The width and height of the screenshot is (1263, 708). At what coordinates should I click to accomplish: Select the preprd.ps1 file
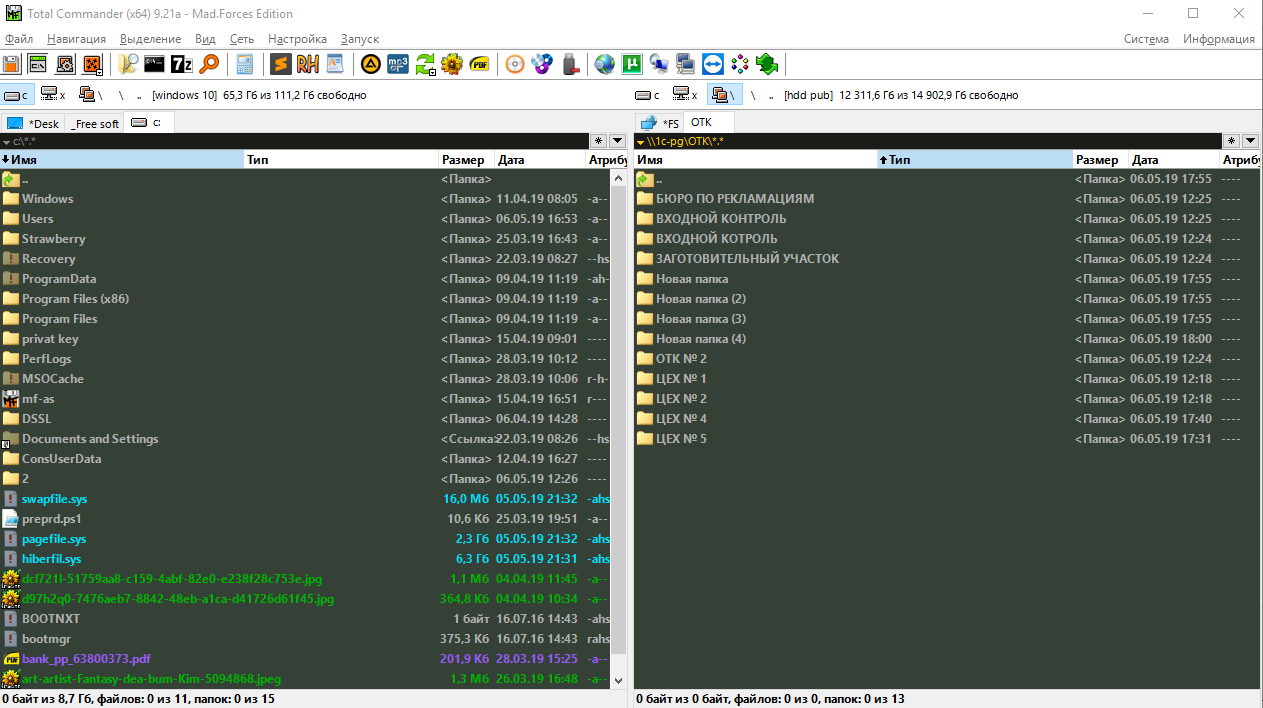[305, 519]
